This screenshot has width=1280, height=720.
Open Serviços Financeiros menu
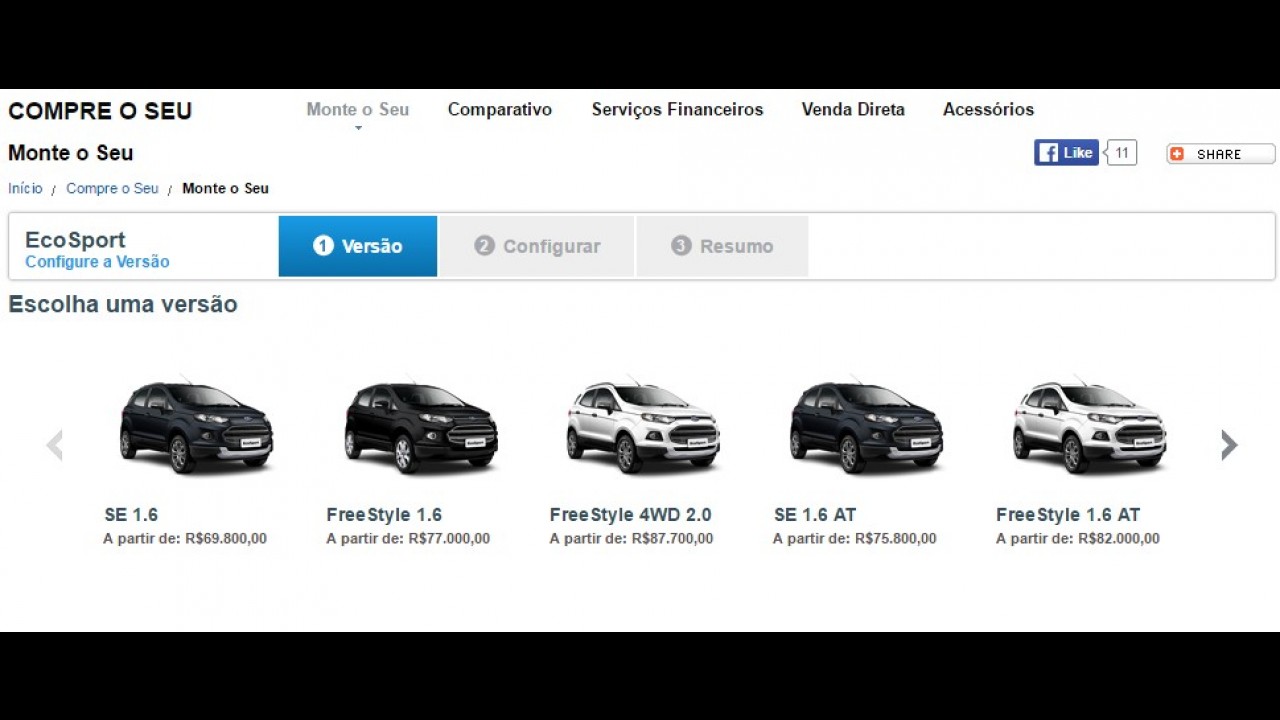coord(677,110)
